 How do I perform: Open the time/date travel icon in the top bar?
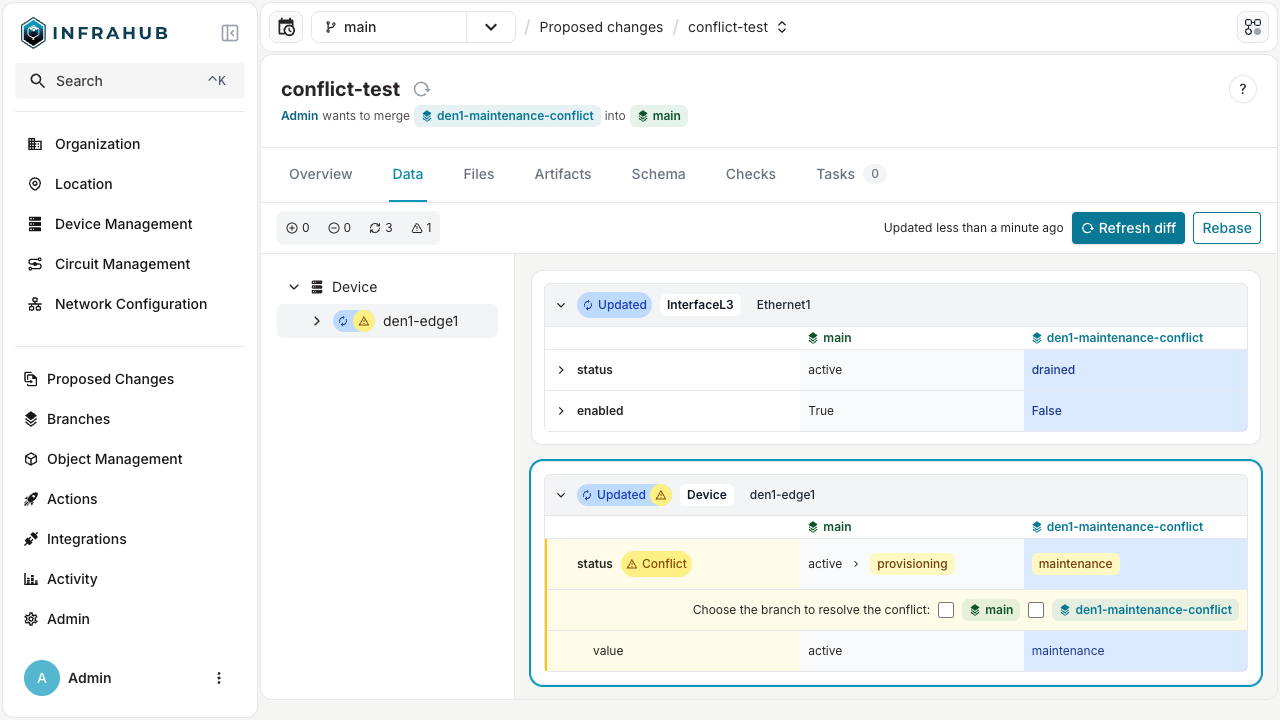click(286, 27)
